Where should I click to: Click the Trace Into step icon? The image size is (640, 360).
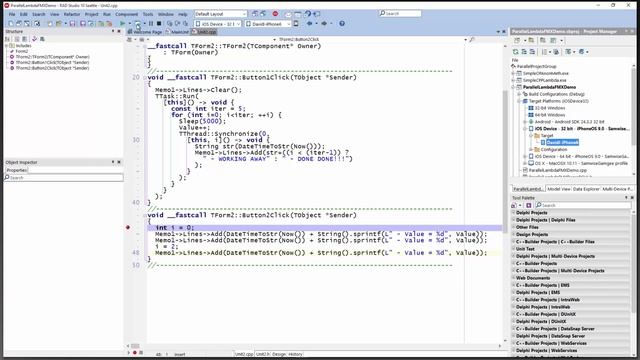pos(169,24)
